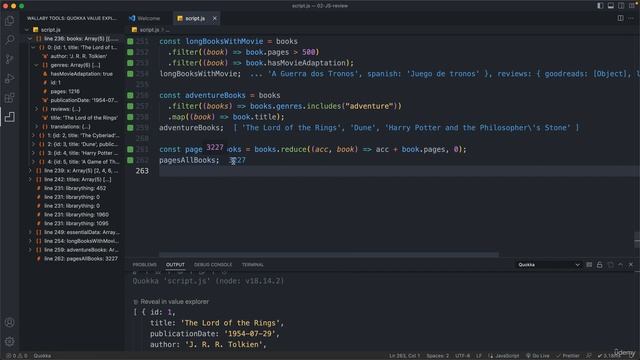
Task: Open the Run and Debug view
Action: click(x=9, y=78)
